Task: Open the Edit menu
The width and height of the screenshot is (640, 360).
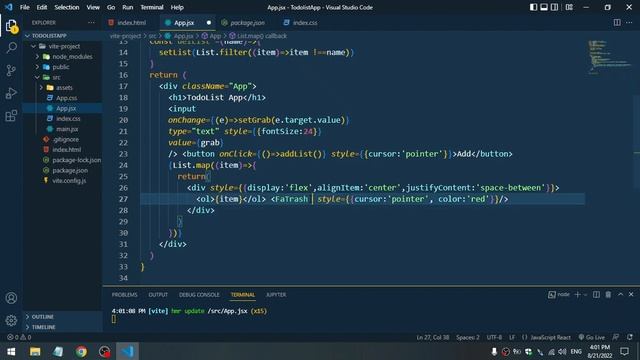Action: point(42,7)
